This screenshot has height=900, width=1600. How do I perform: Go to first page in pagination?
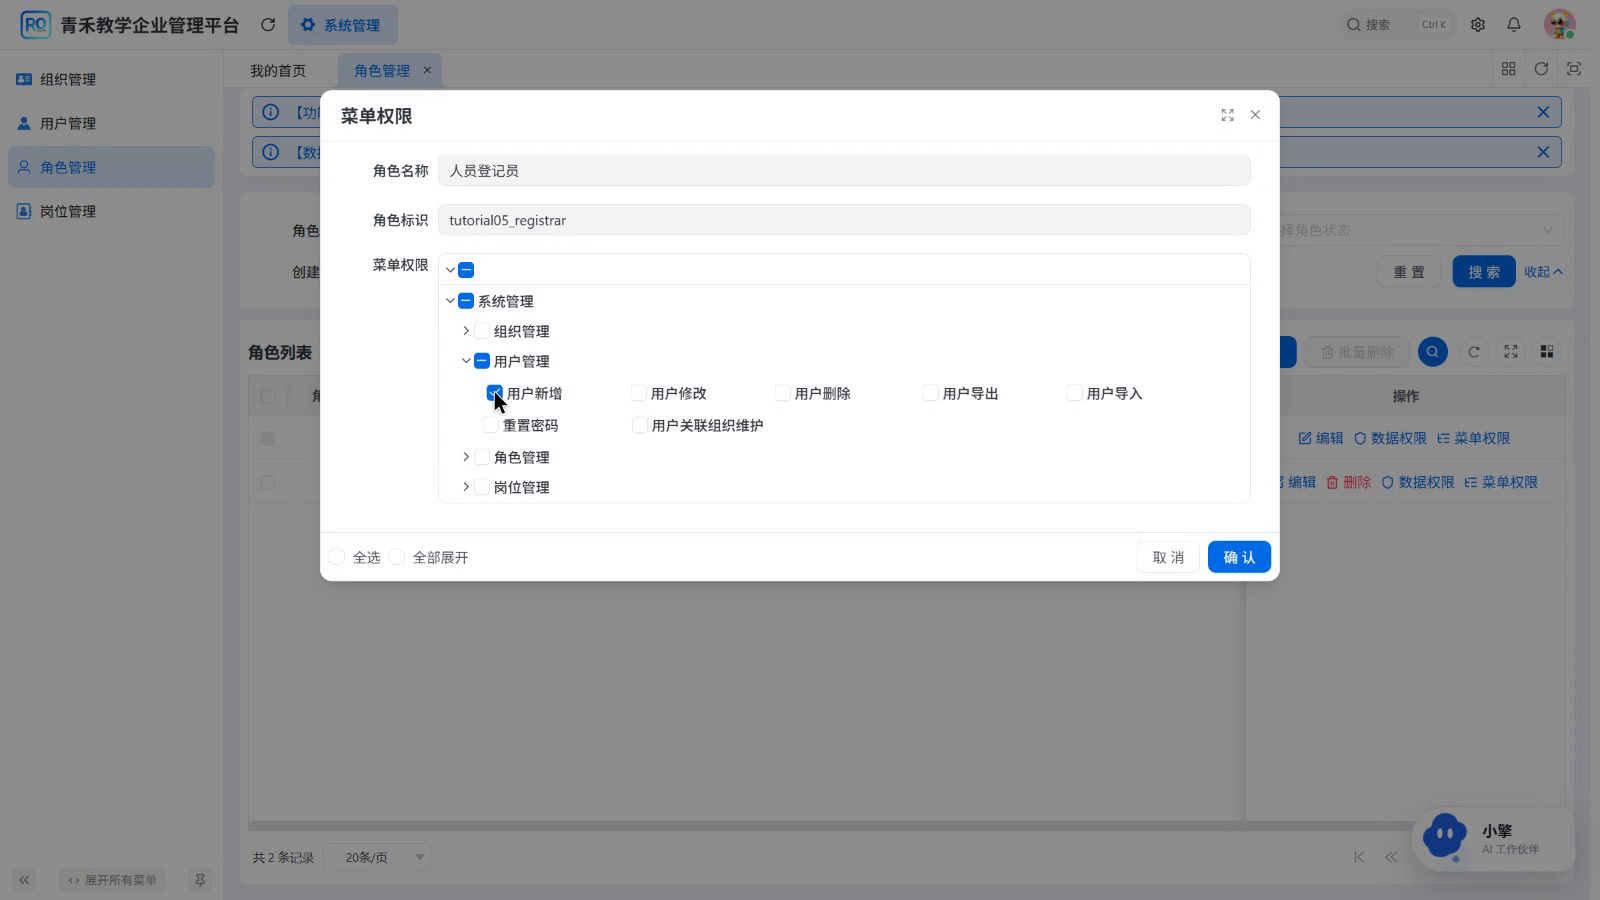pyautogui.click(x=1359, y=857)
